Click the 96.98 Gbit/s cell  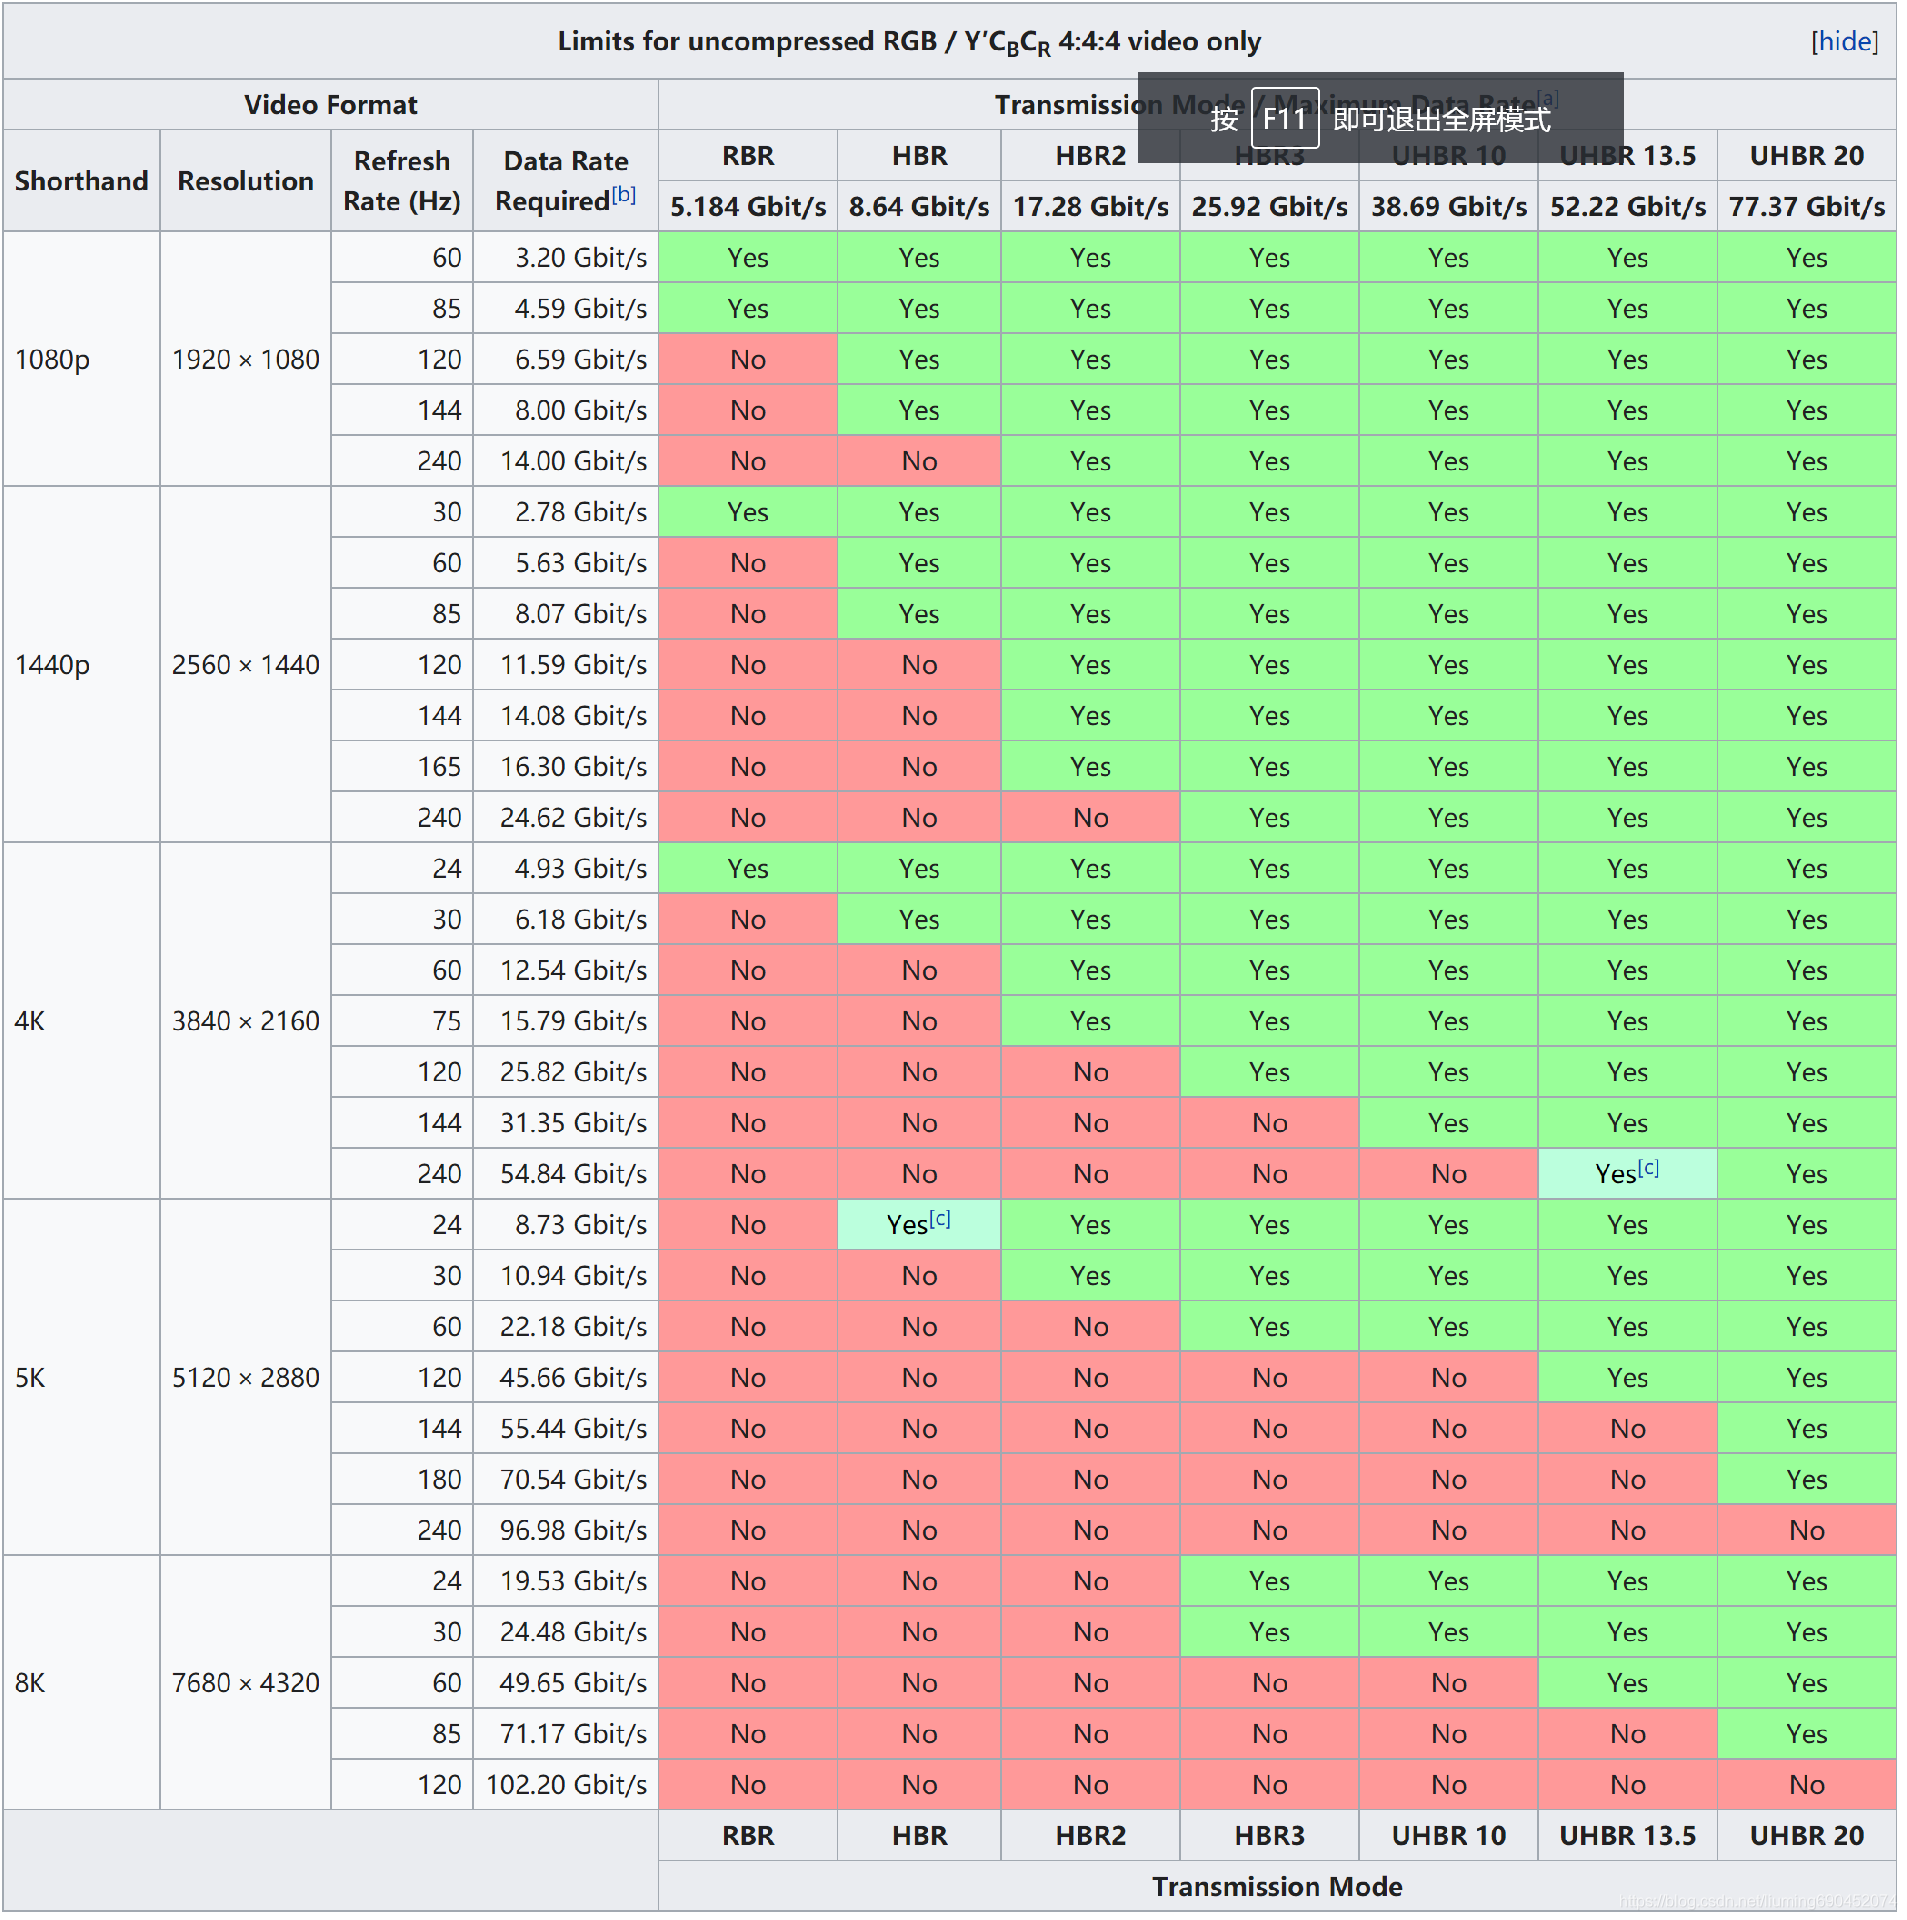click(x=565, y=1530)
